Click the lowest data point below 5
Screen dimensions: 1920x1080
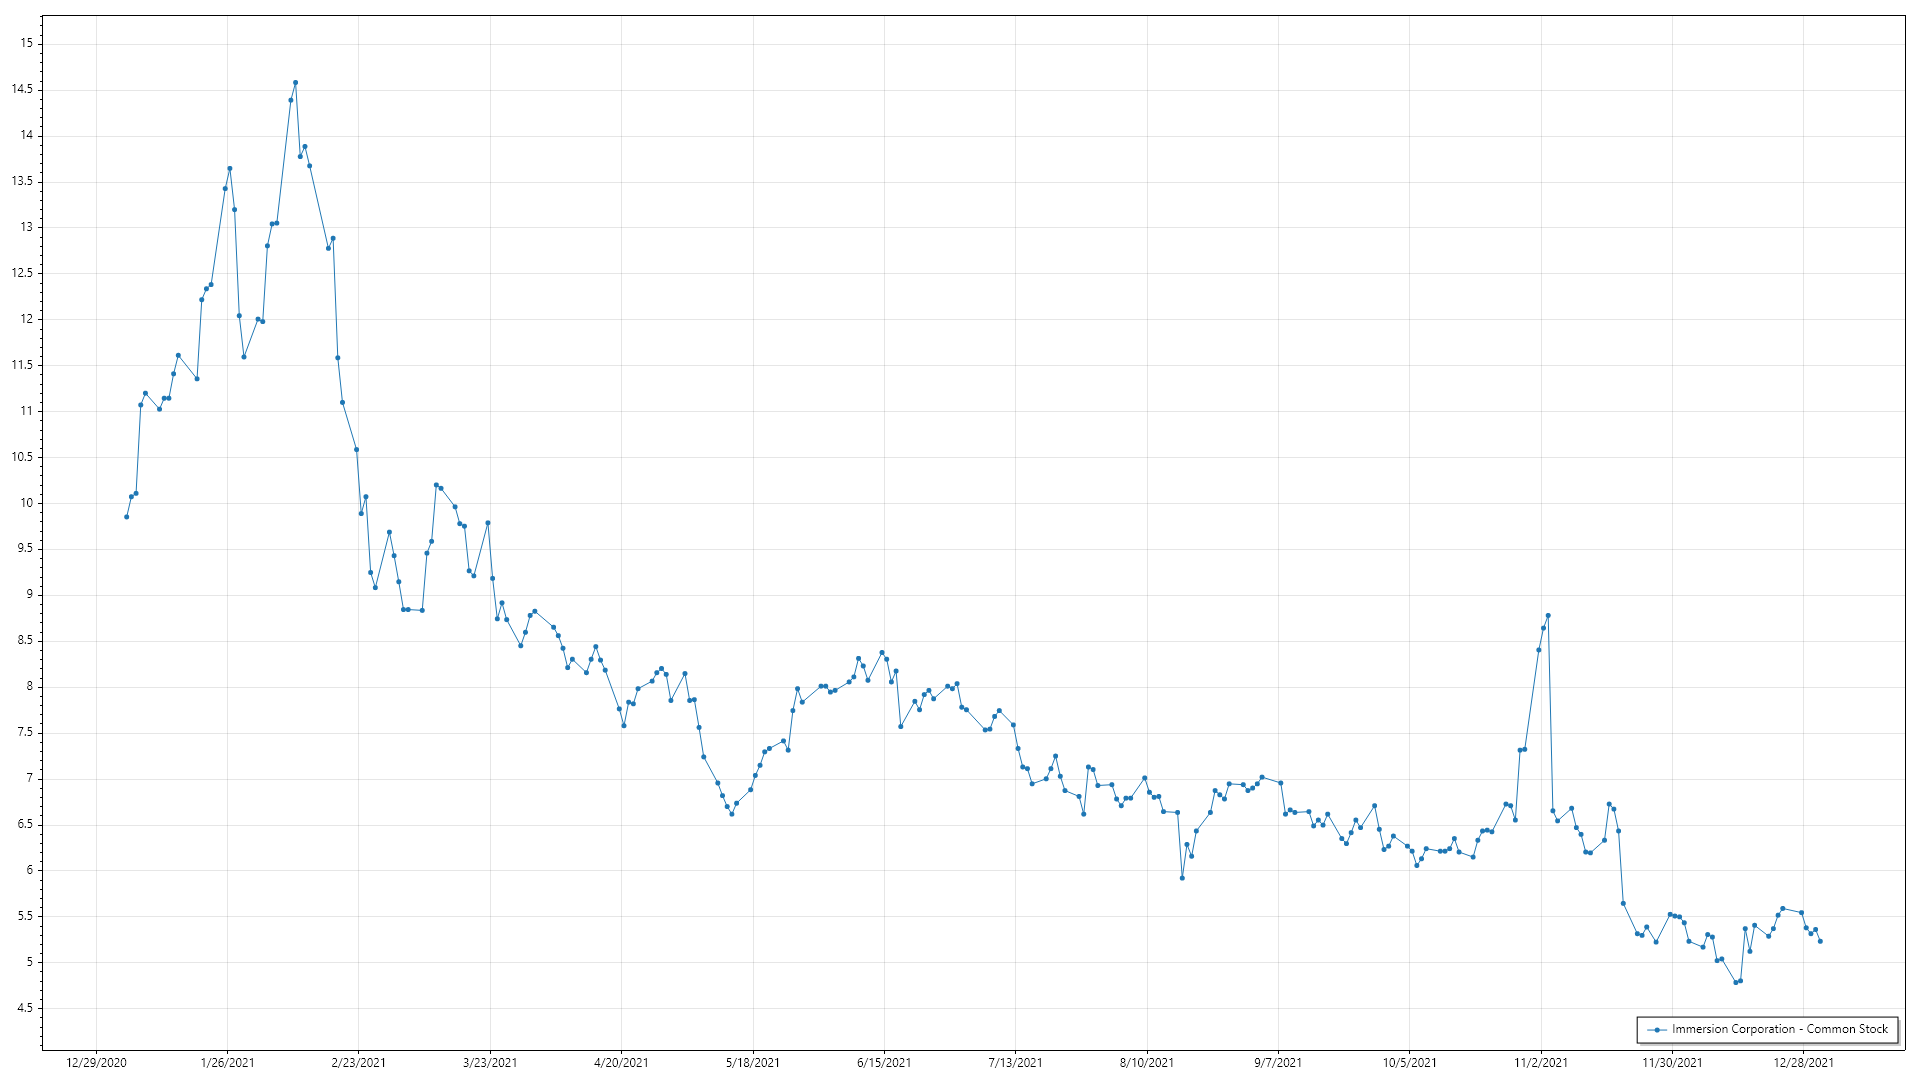point(1736,982)
